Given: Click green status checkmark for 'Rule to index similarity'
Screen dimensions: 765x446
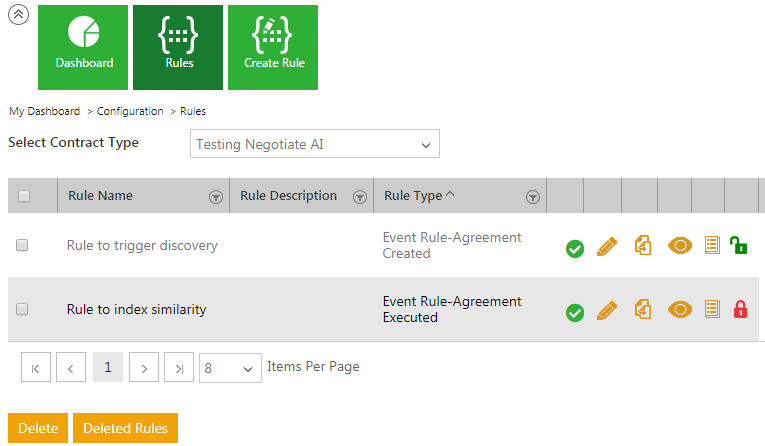Looking at the screenshot, I should pyautogui.click(x=575, y=312).
